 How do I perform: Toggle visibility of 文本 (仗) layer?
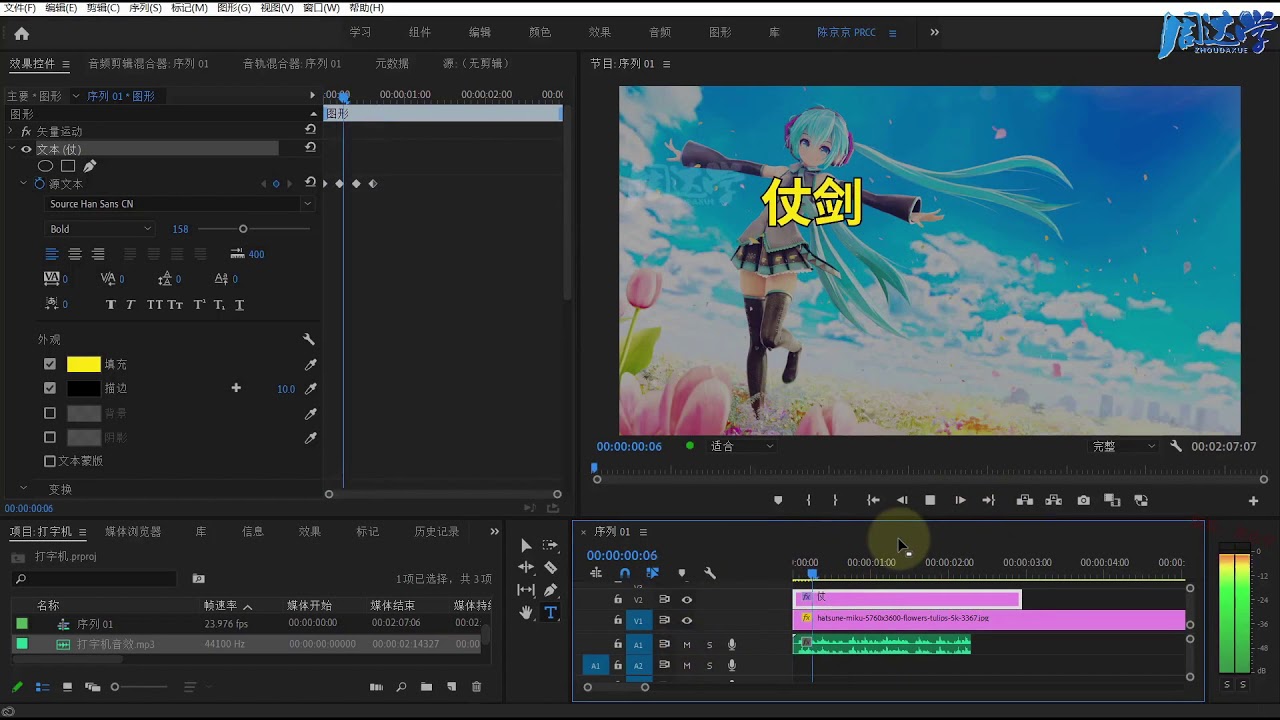(26, 149)
